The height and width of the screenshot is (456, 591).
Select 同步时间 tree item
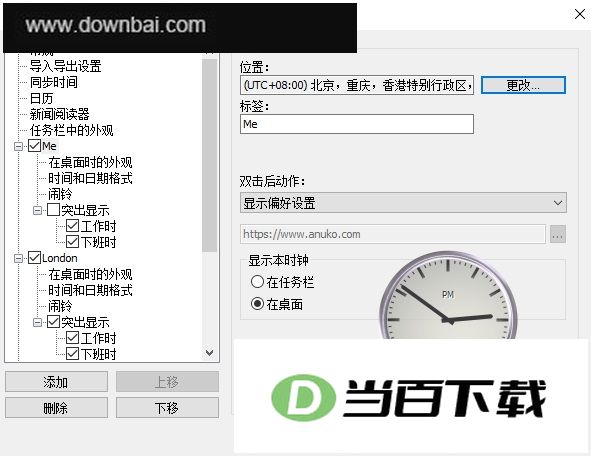pyautogui.click(x=54, y=82)
